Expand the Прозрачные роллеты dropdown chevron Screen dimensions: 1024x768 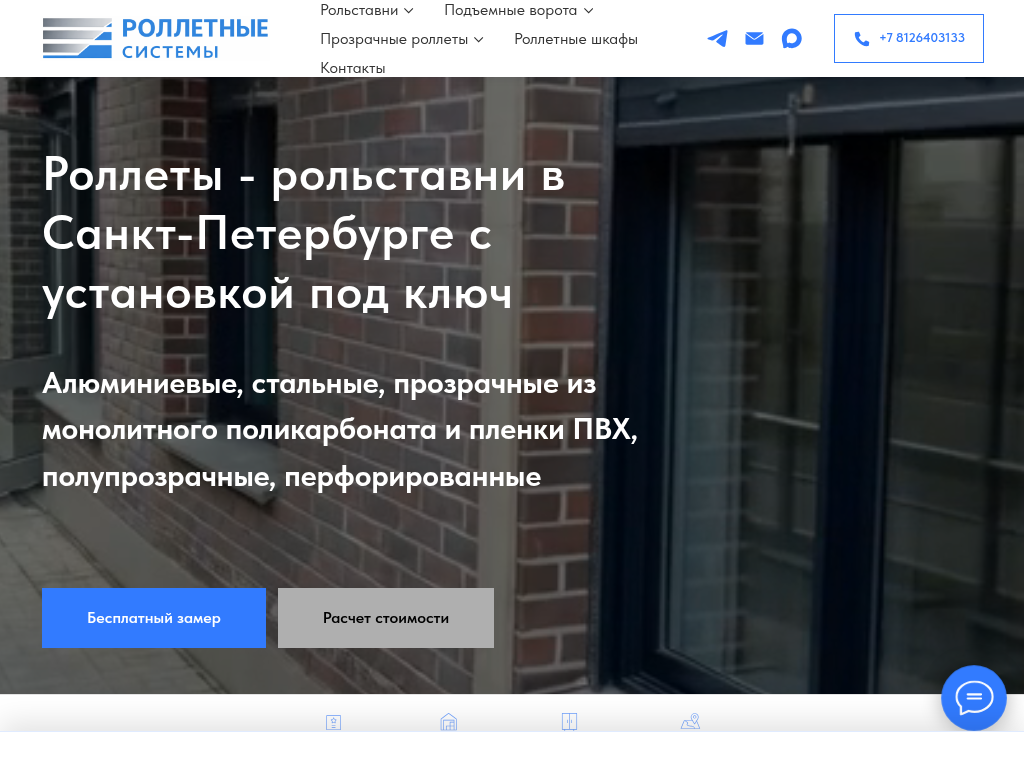coord(479,40)
